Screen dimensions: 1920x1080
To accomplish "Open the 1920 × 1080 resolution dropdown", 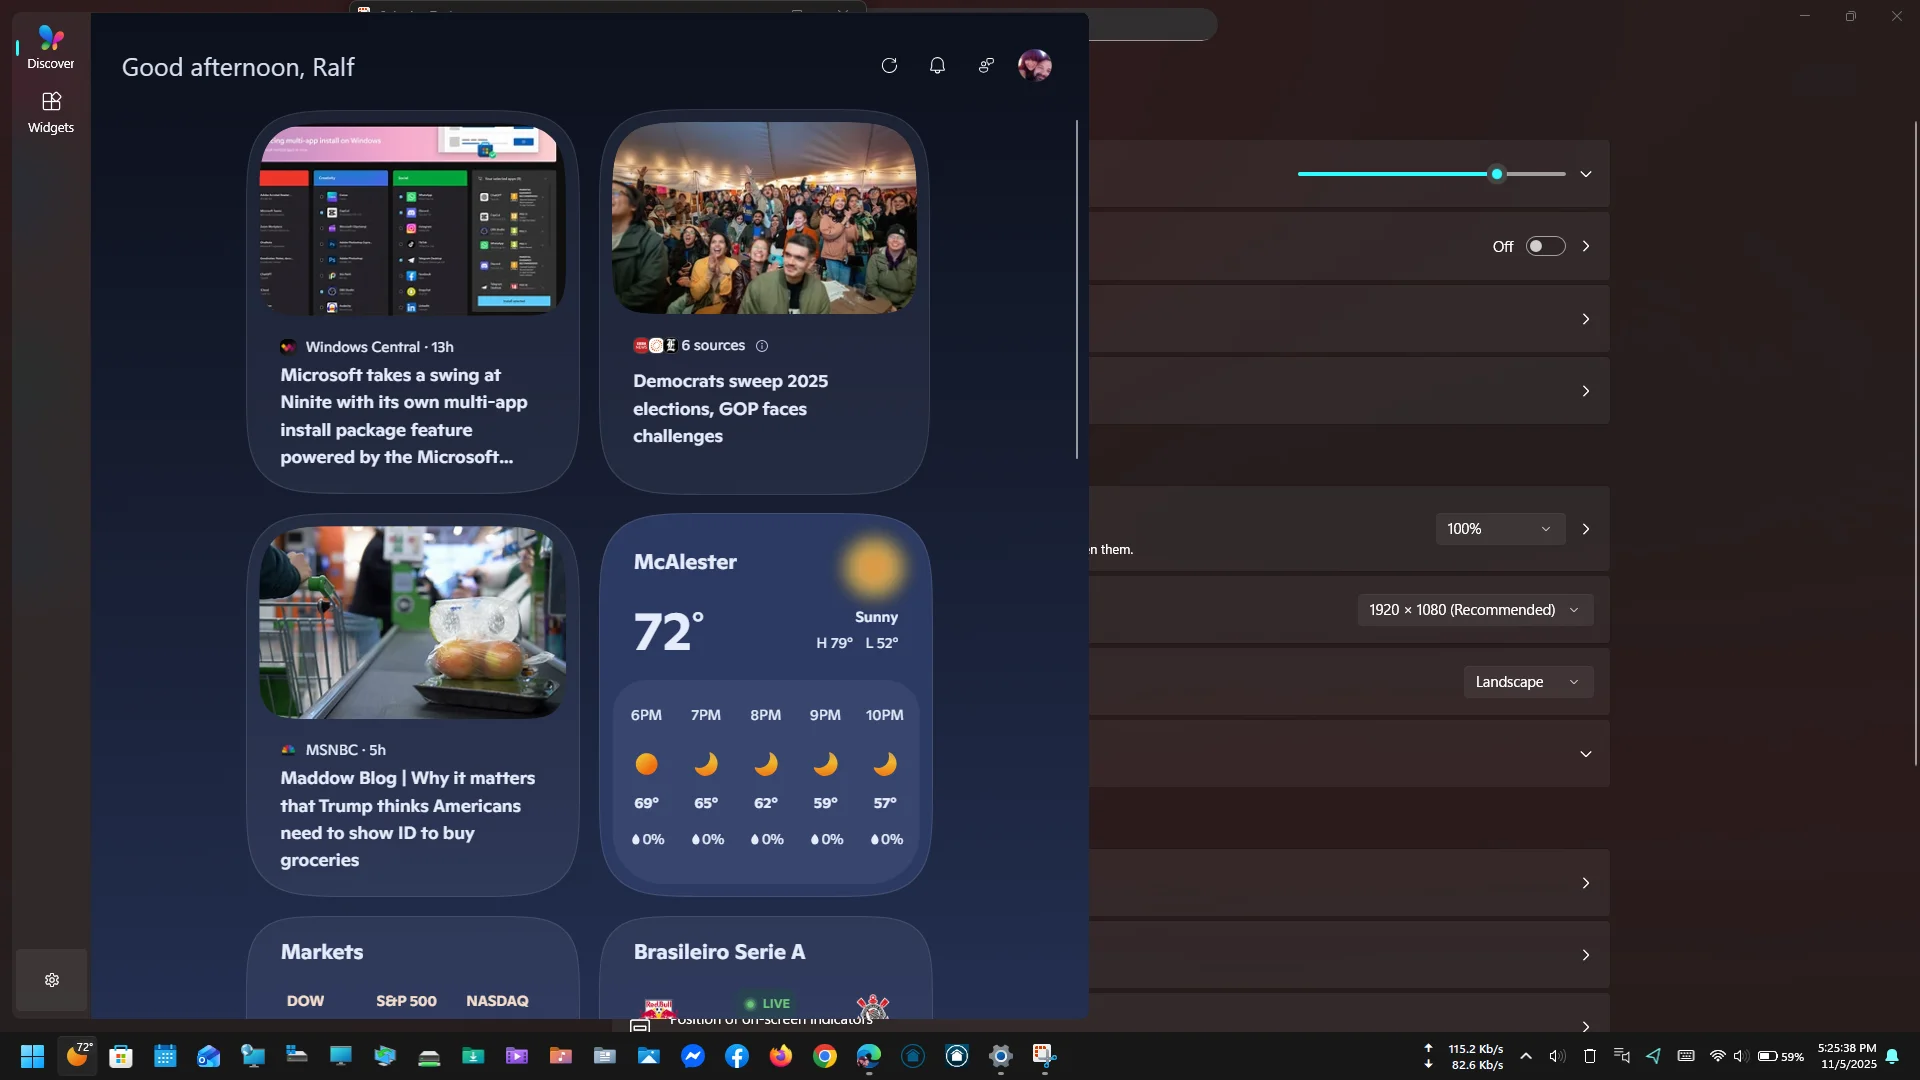I will 1475,610.
